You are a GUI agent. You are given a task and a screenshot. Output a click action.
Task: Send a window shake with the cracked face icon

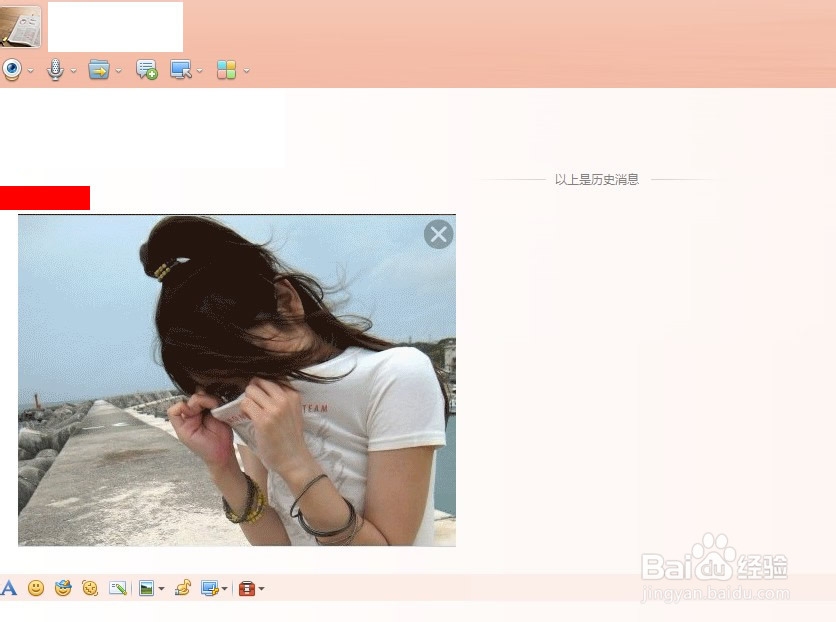click(90, 588)
